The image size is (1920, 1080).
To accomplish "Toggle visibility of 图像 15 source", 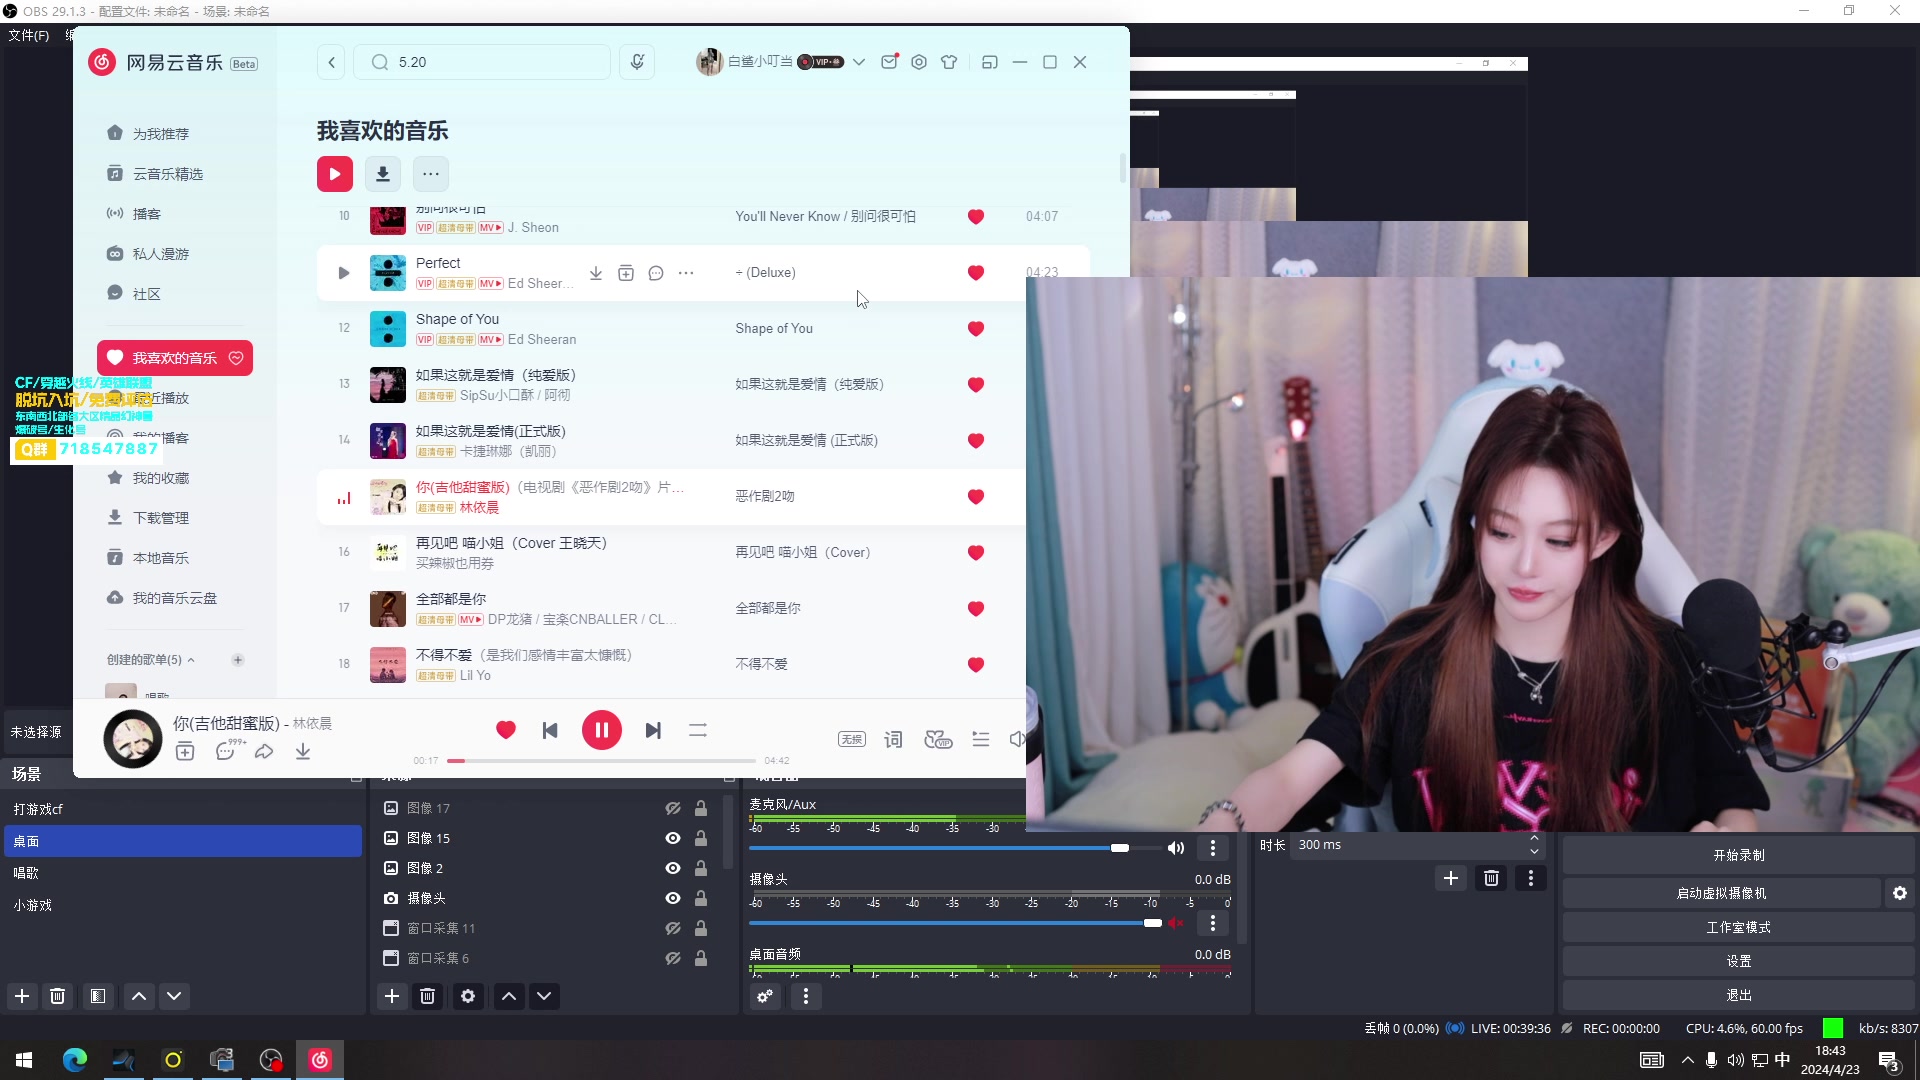I will 673,838.
